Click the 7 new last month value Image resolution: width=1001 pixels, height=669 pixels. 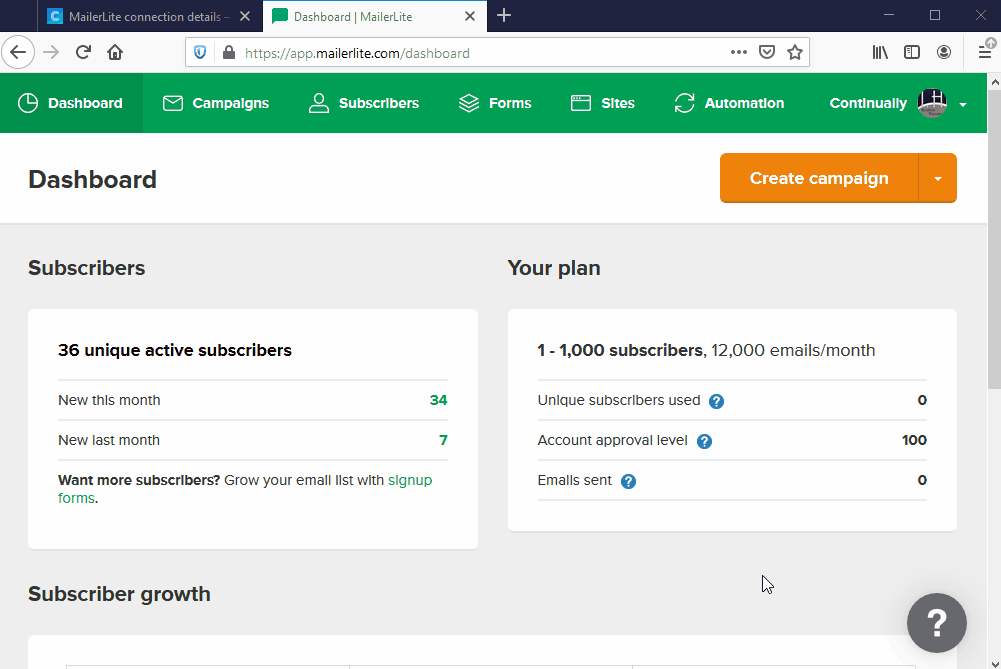pos(443,440)
